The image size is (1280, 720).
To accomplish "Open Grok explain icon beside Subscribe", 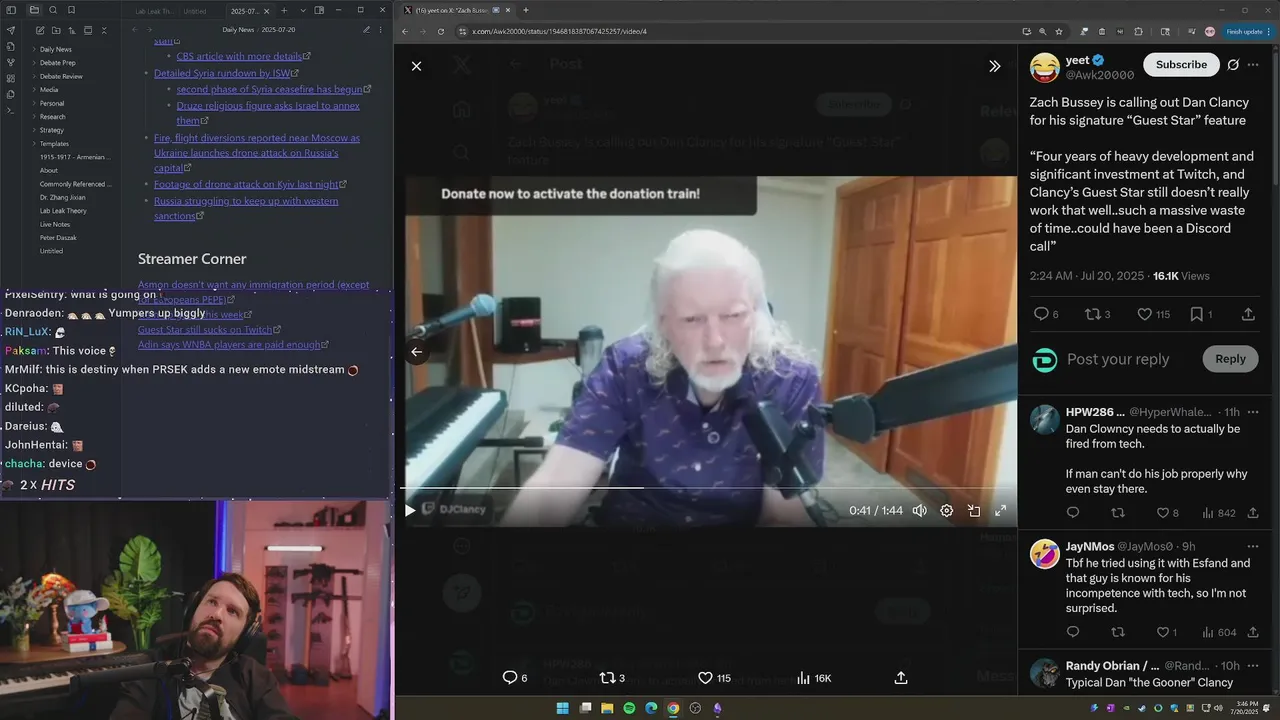I will click(x=1233, y=65).
